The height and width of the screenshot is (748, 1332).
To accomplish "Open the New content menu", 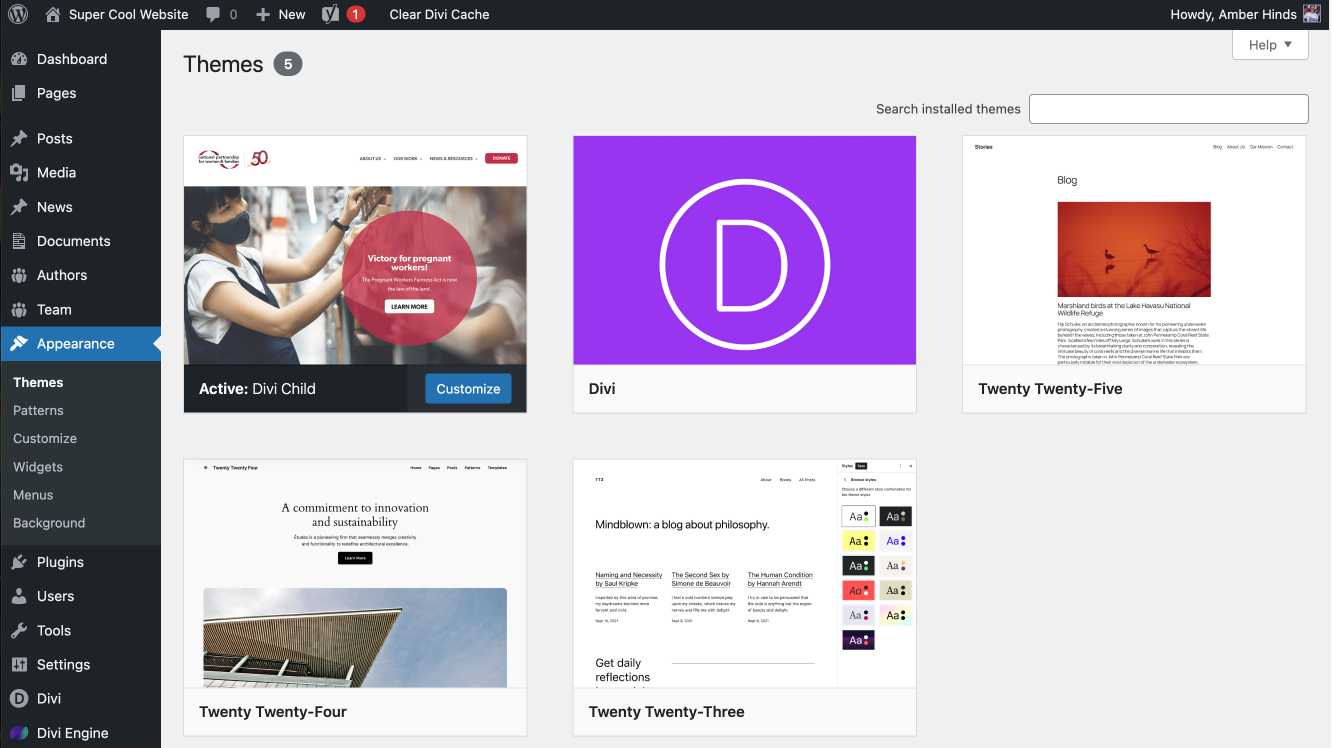I will [280, 14].
